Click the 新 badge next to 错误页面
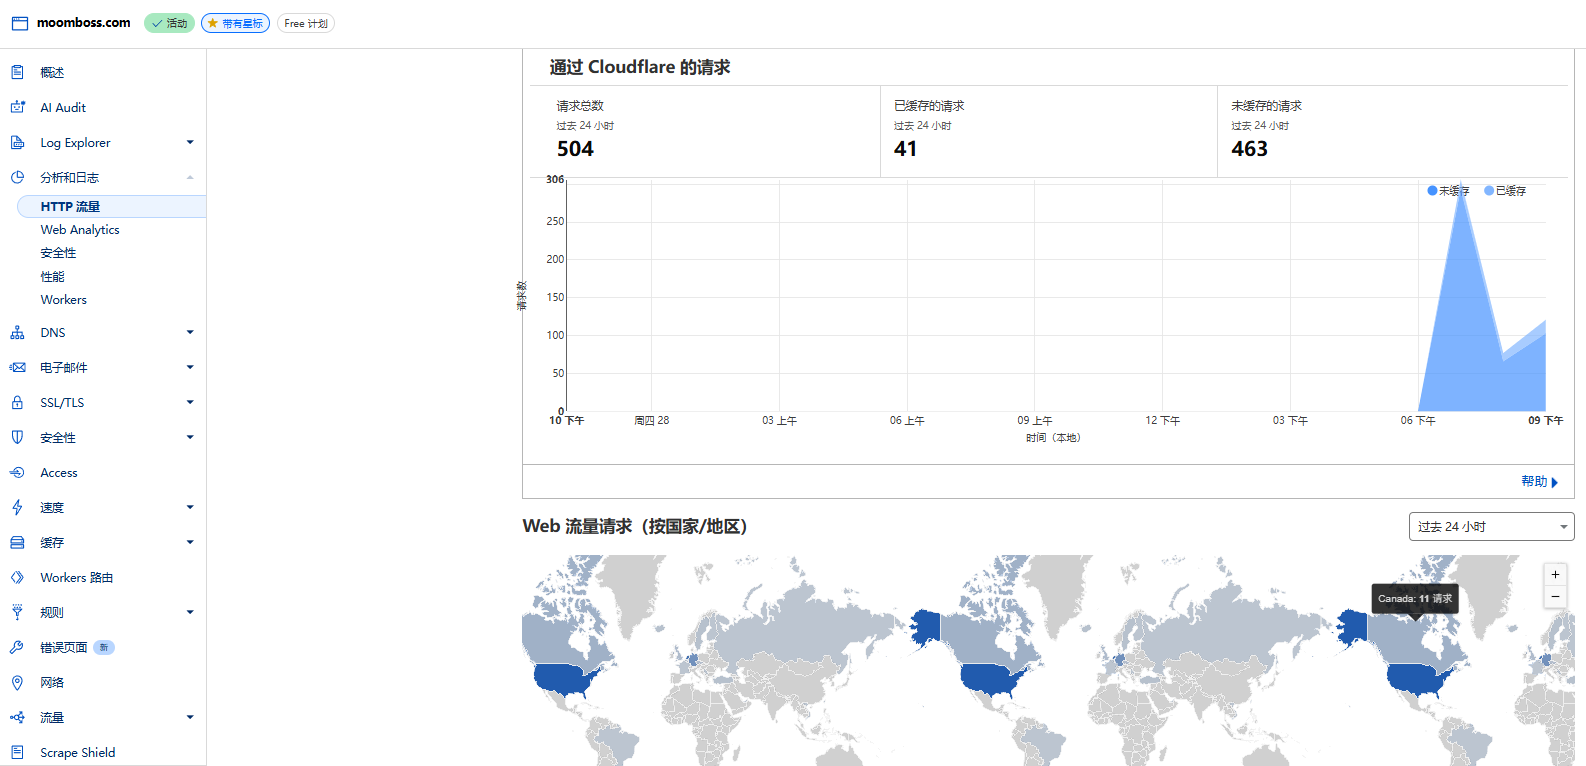The image size is (1586, 766). click(104, 647)
